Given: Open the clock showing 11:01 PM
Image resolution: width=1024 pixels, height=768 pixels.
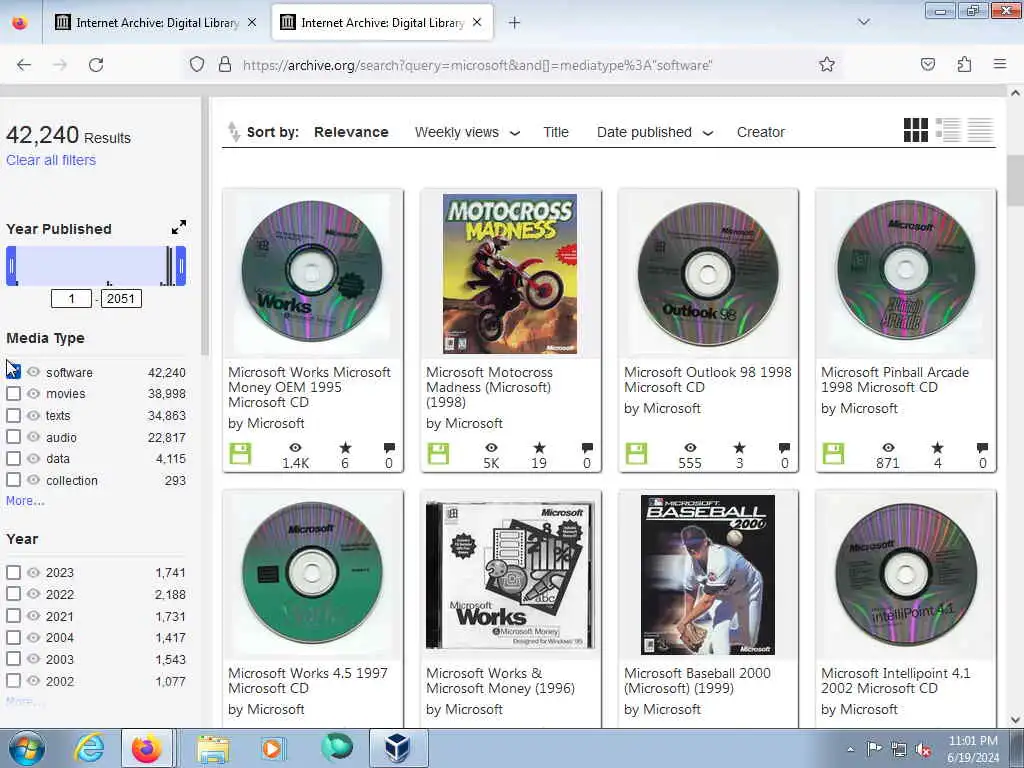Looking at the screenshot, I should [972, 748].
